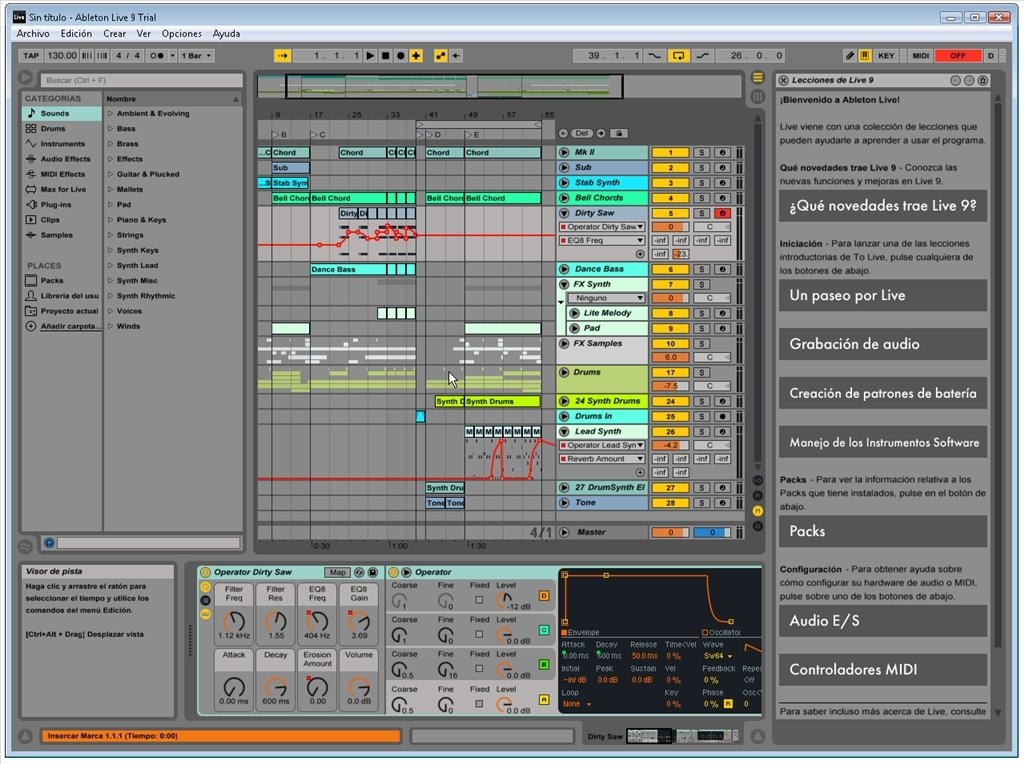
Task: Click the Stop button in transport
Action: click(385, 56)
